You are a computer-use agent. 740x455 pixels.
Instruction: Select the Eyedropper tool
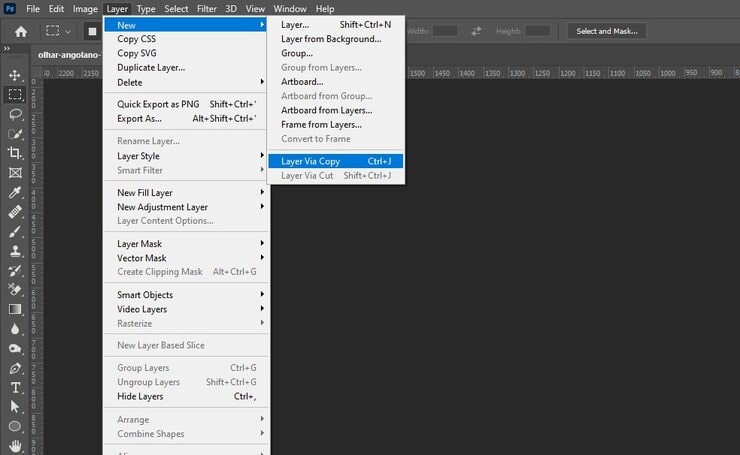15,192
